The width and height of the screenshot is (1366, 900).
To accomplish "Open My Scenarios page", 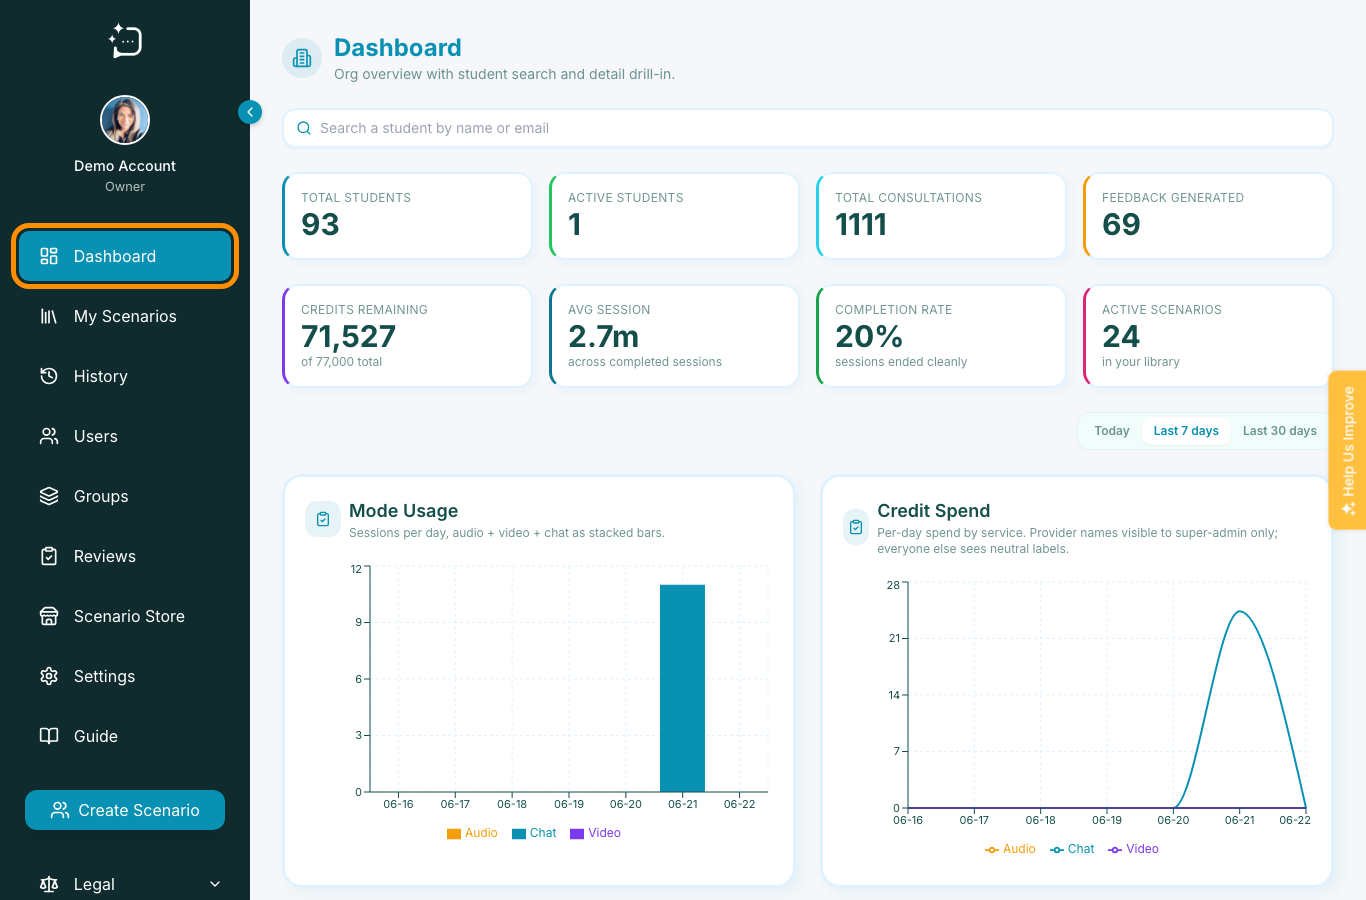I will click(125, 316).
